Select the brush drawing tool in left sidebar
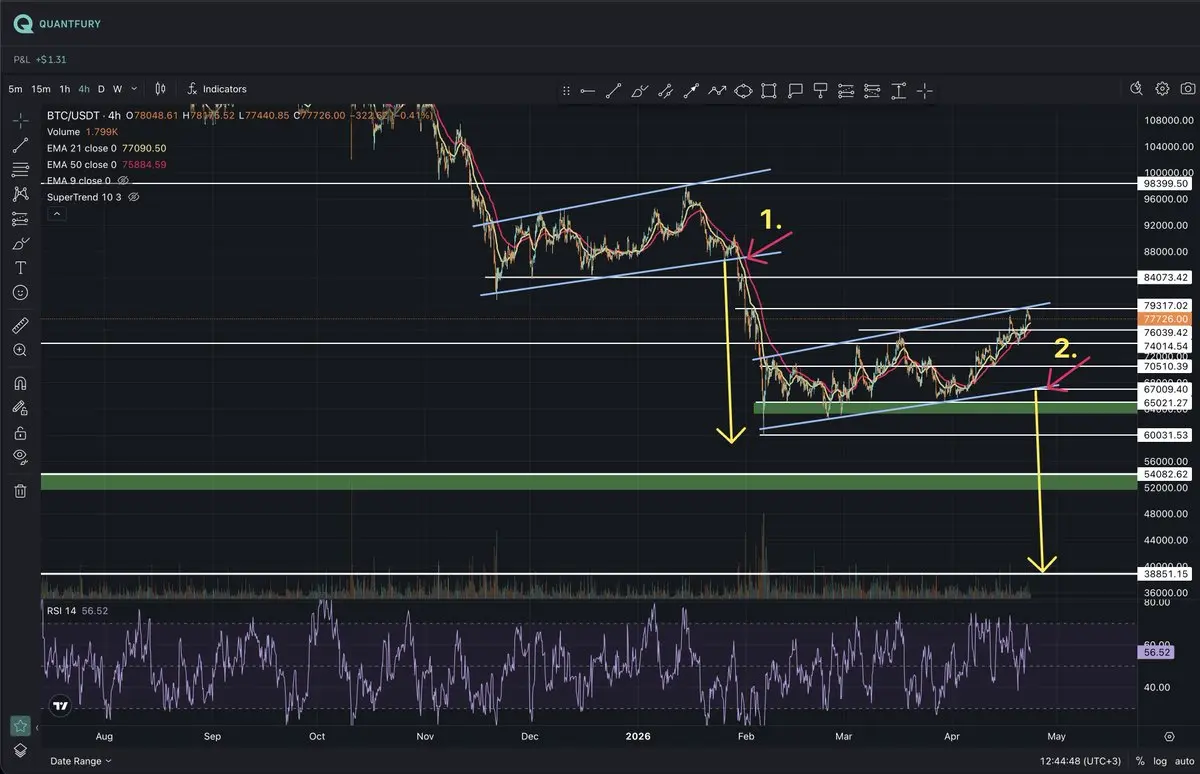Viewport: 1200px width, 774px height. click(20, 243)
